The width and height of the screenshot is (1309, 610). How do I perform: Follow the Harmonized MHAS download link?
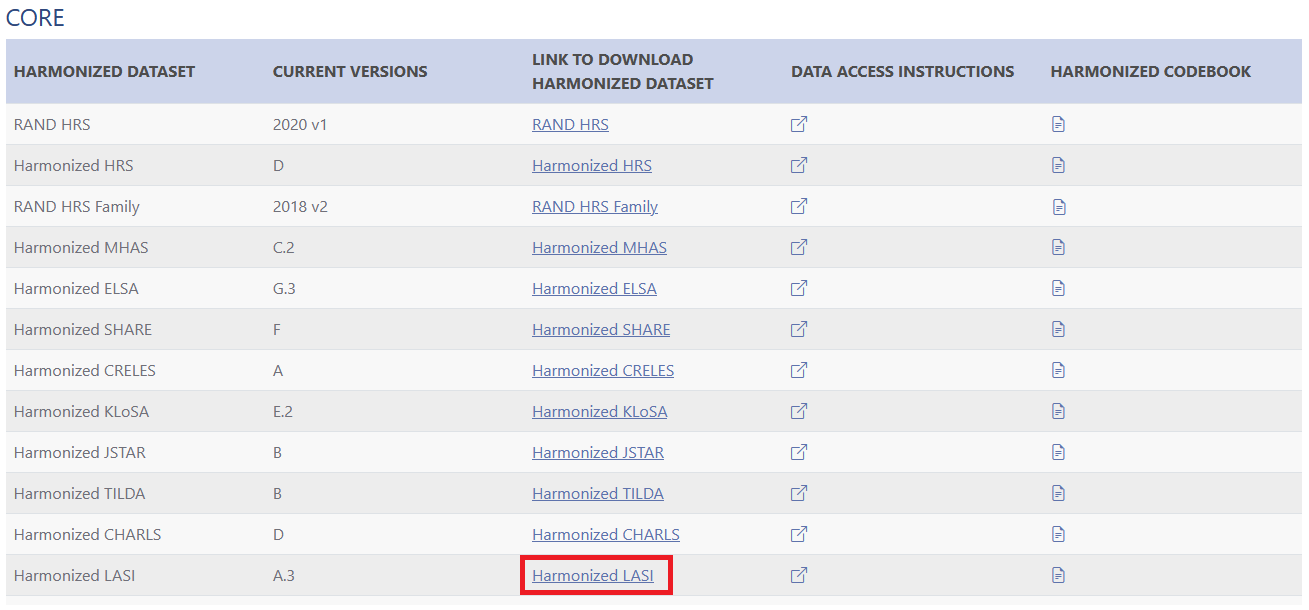tap(599, 248)
